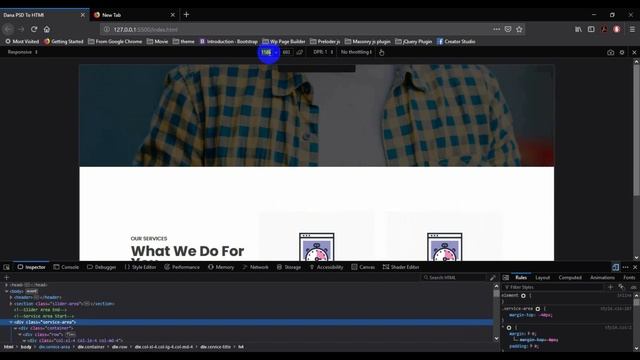Open the Style Editor tab
Image resolution: width=640 pixels, height=360 pixels.
pos(140,267)
